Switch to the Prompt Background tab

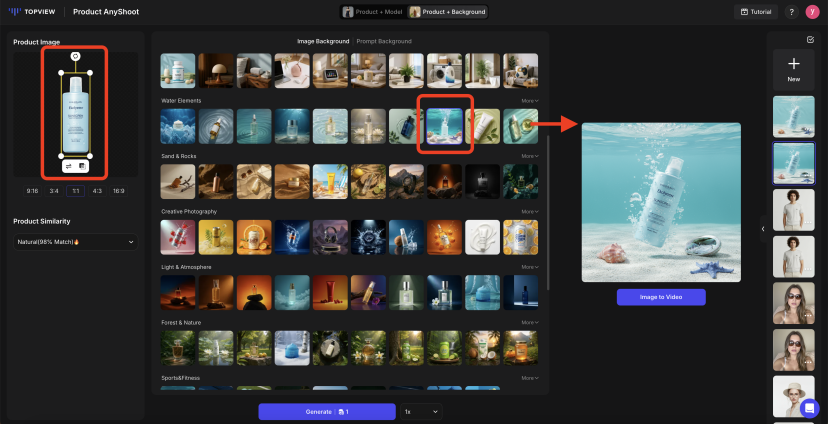coord(384,41)
